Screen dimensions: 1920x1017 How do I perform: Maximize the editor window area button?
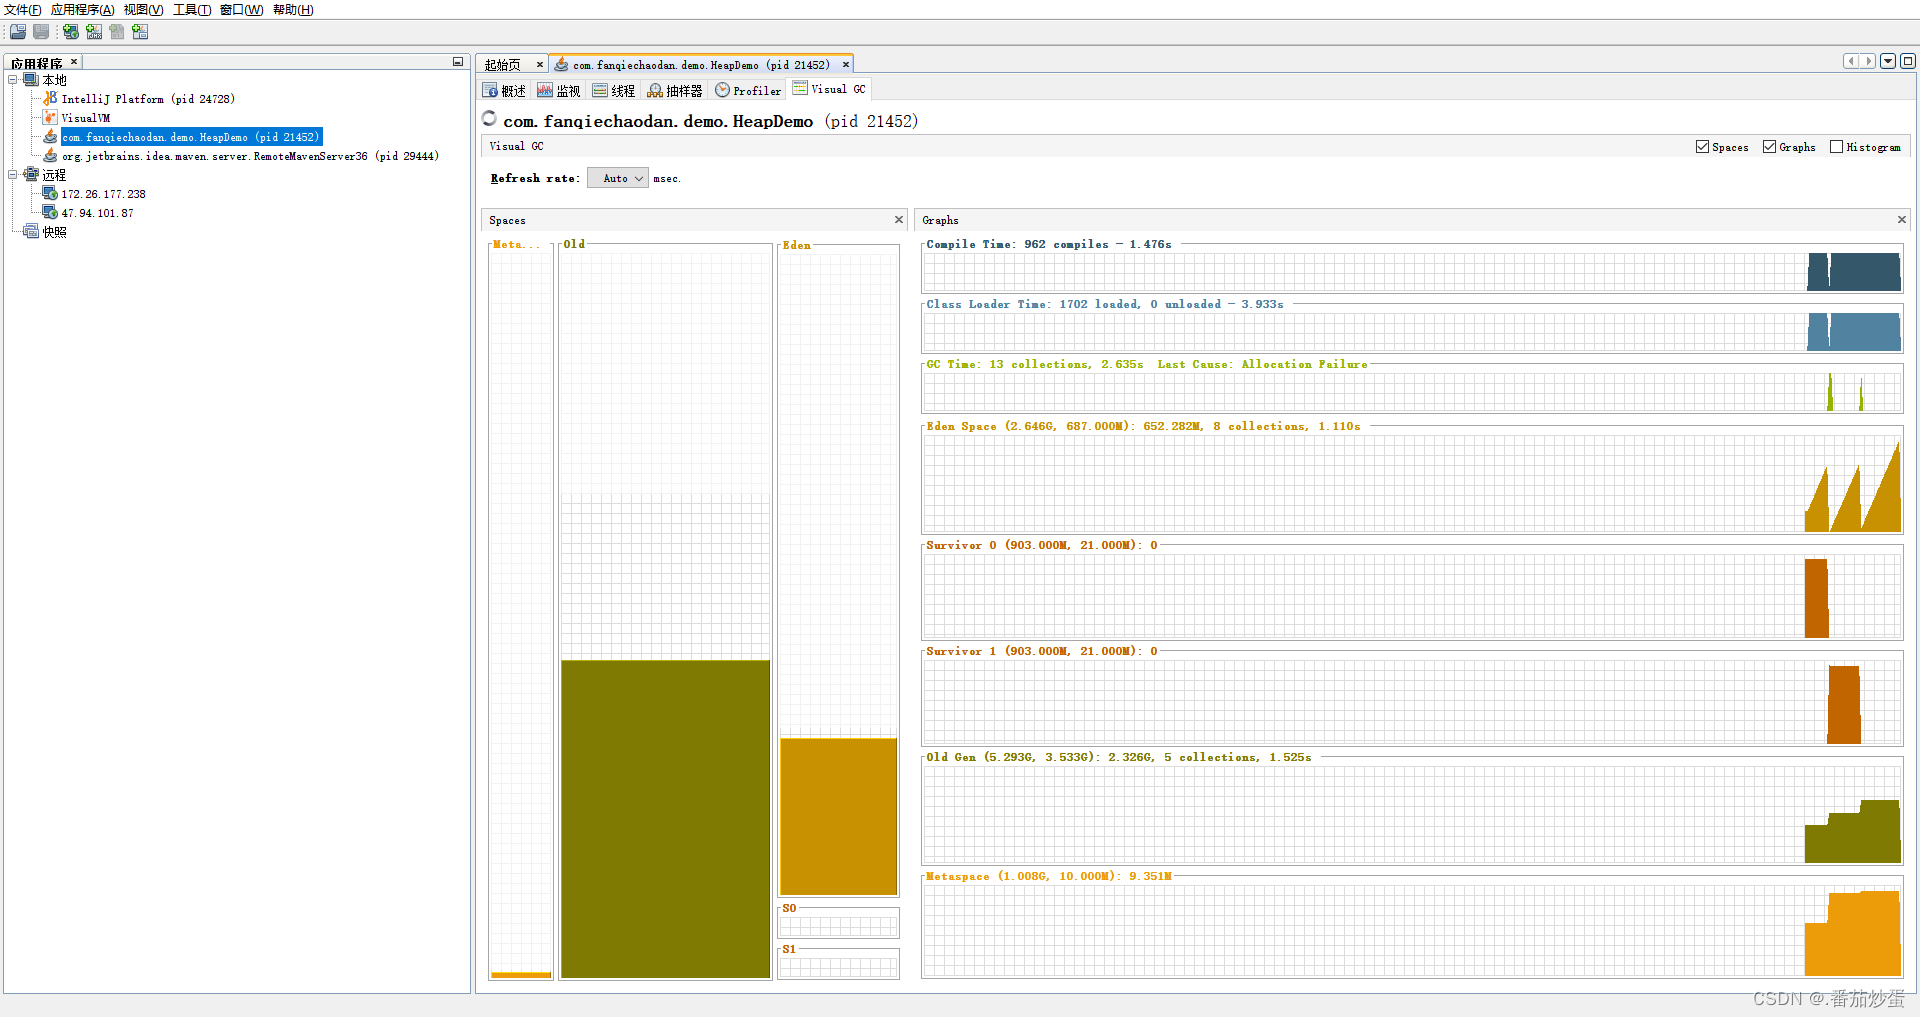coord(1908,61)
